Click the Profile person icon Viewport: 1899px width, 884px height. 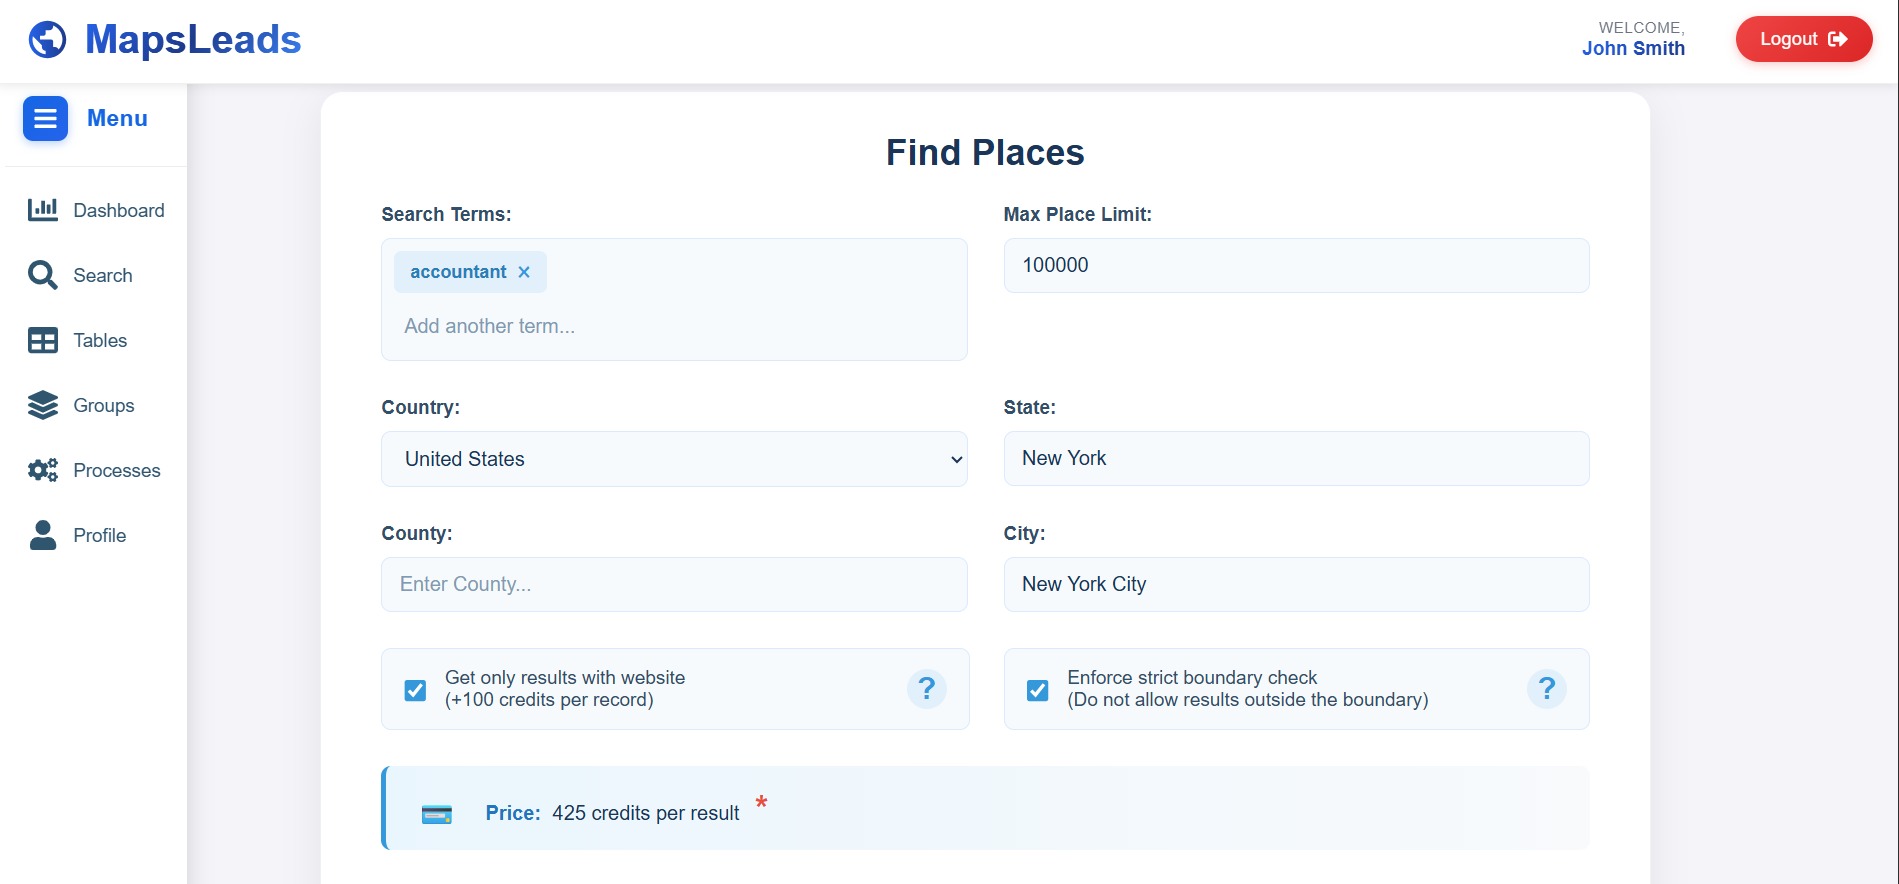pos(43,535)
